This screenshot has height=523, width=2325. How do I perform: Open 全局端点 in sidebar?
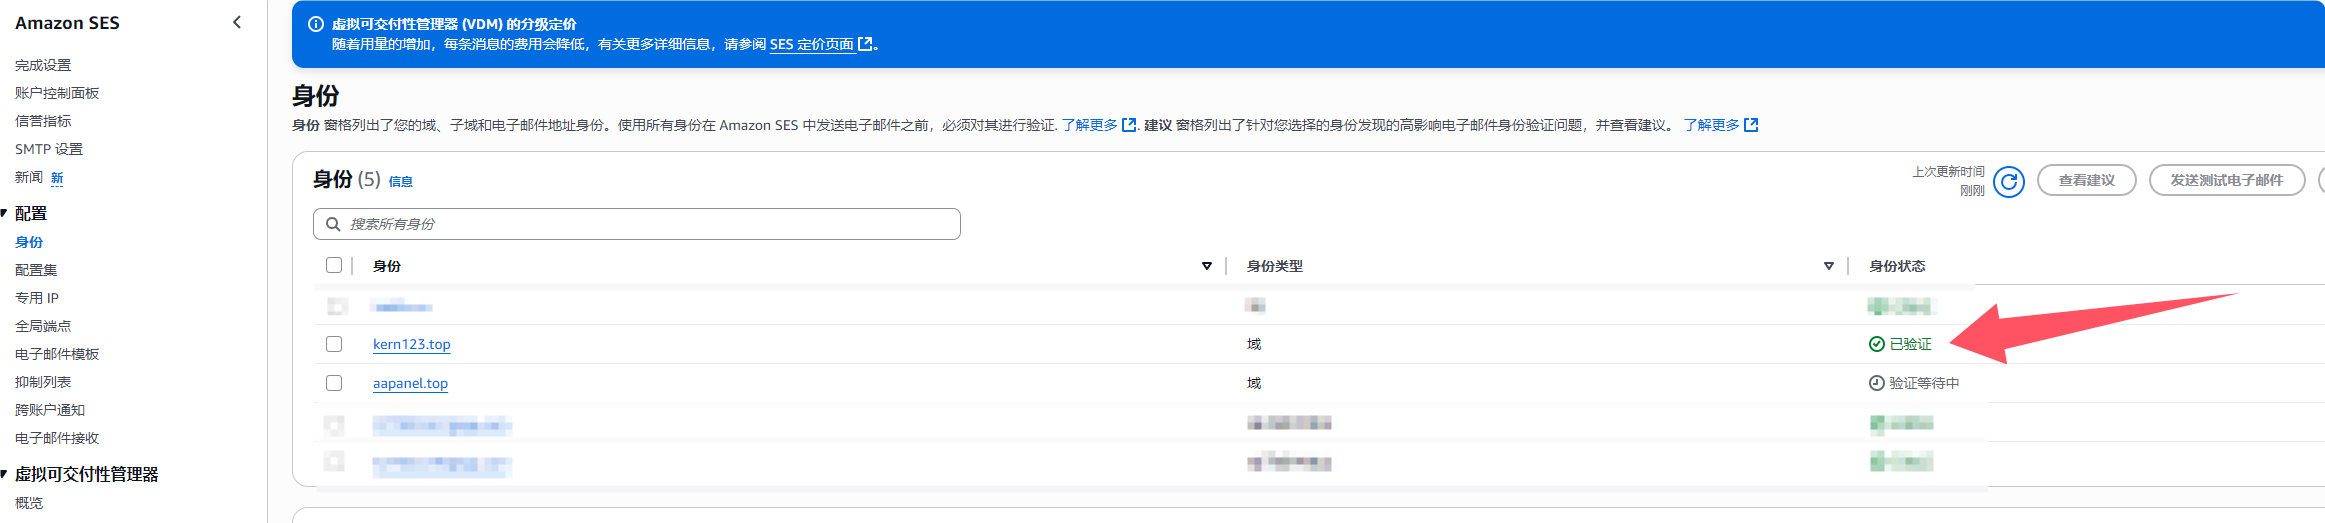[43, 326]
